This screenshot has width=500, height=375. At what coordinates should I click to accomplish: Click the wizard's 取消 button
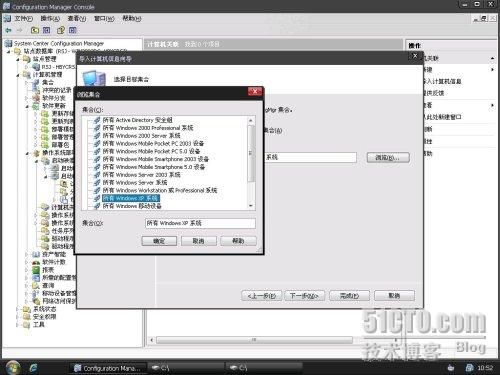pos(394,295)
